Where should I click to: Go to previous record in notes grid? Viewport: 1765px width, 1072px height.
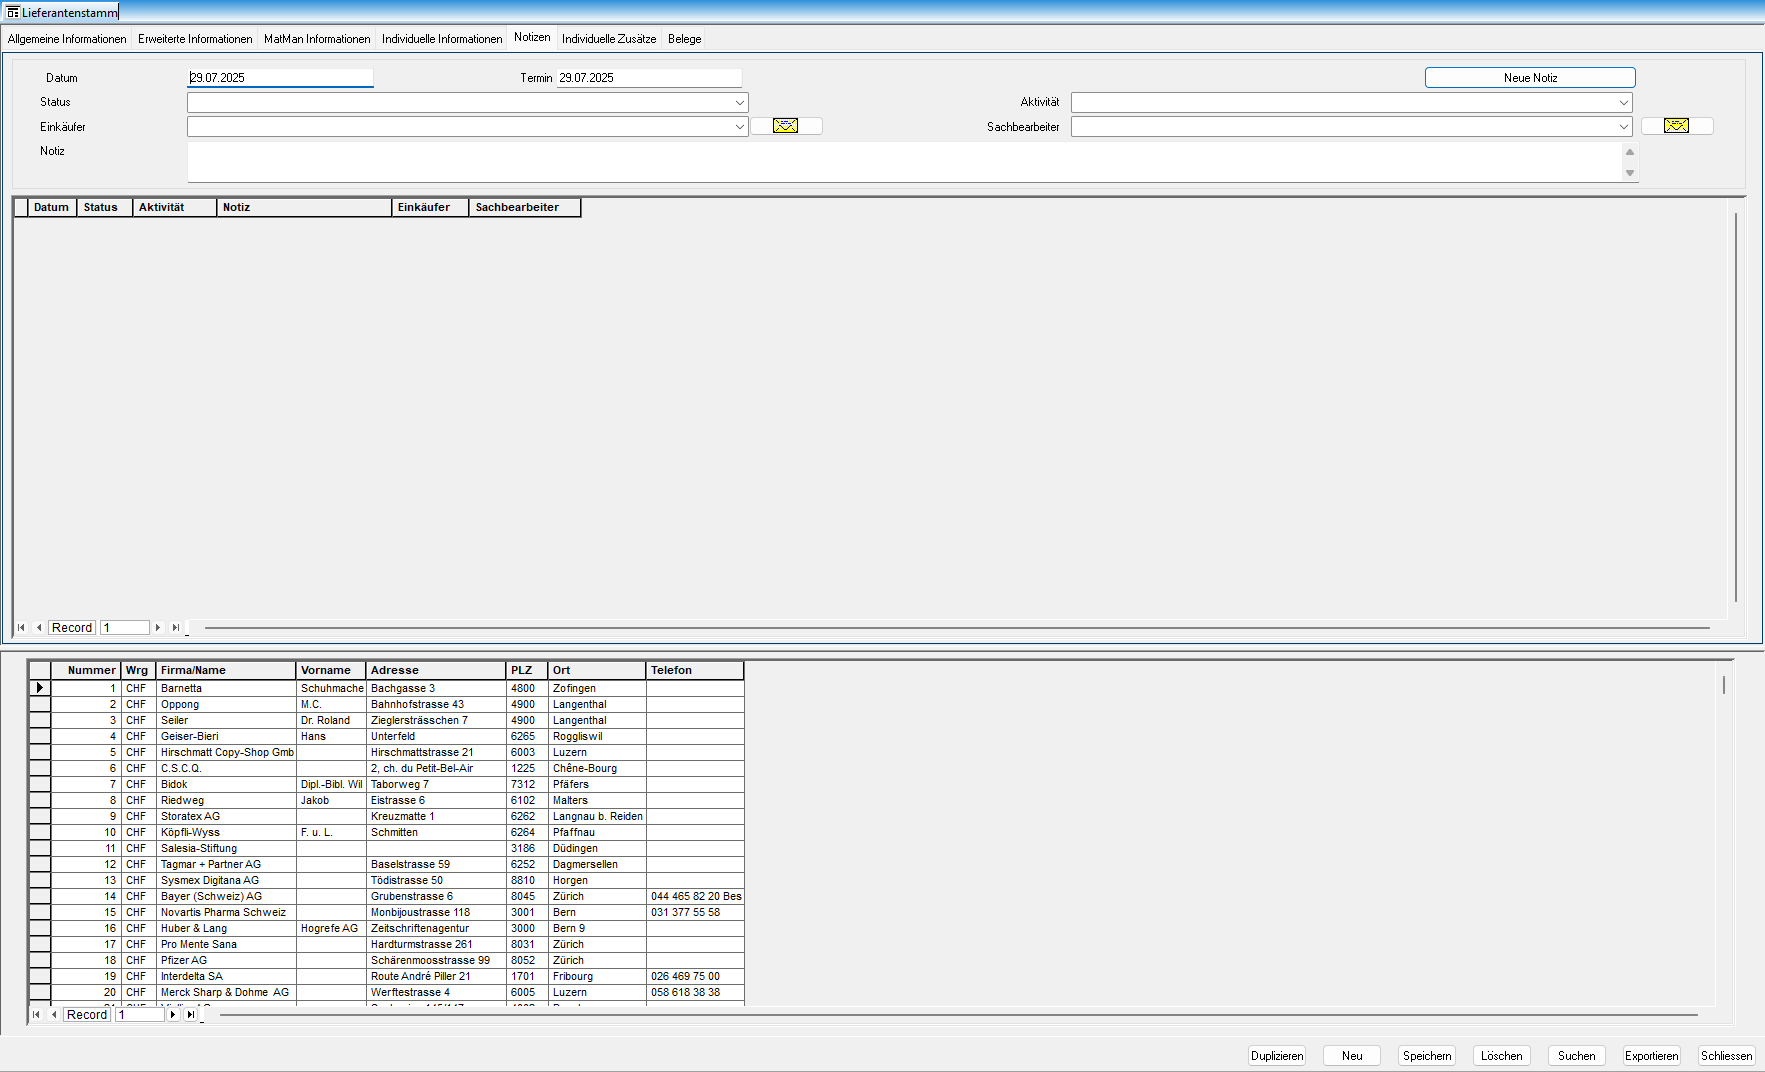click(39, 628)
